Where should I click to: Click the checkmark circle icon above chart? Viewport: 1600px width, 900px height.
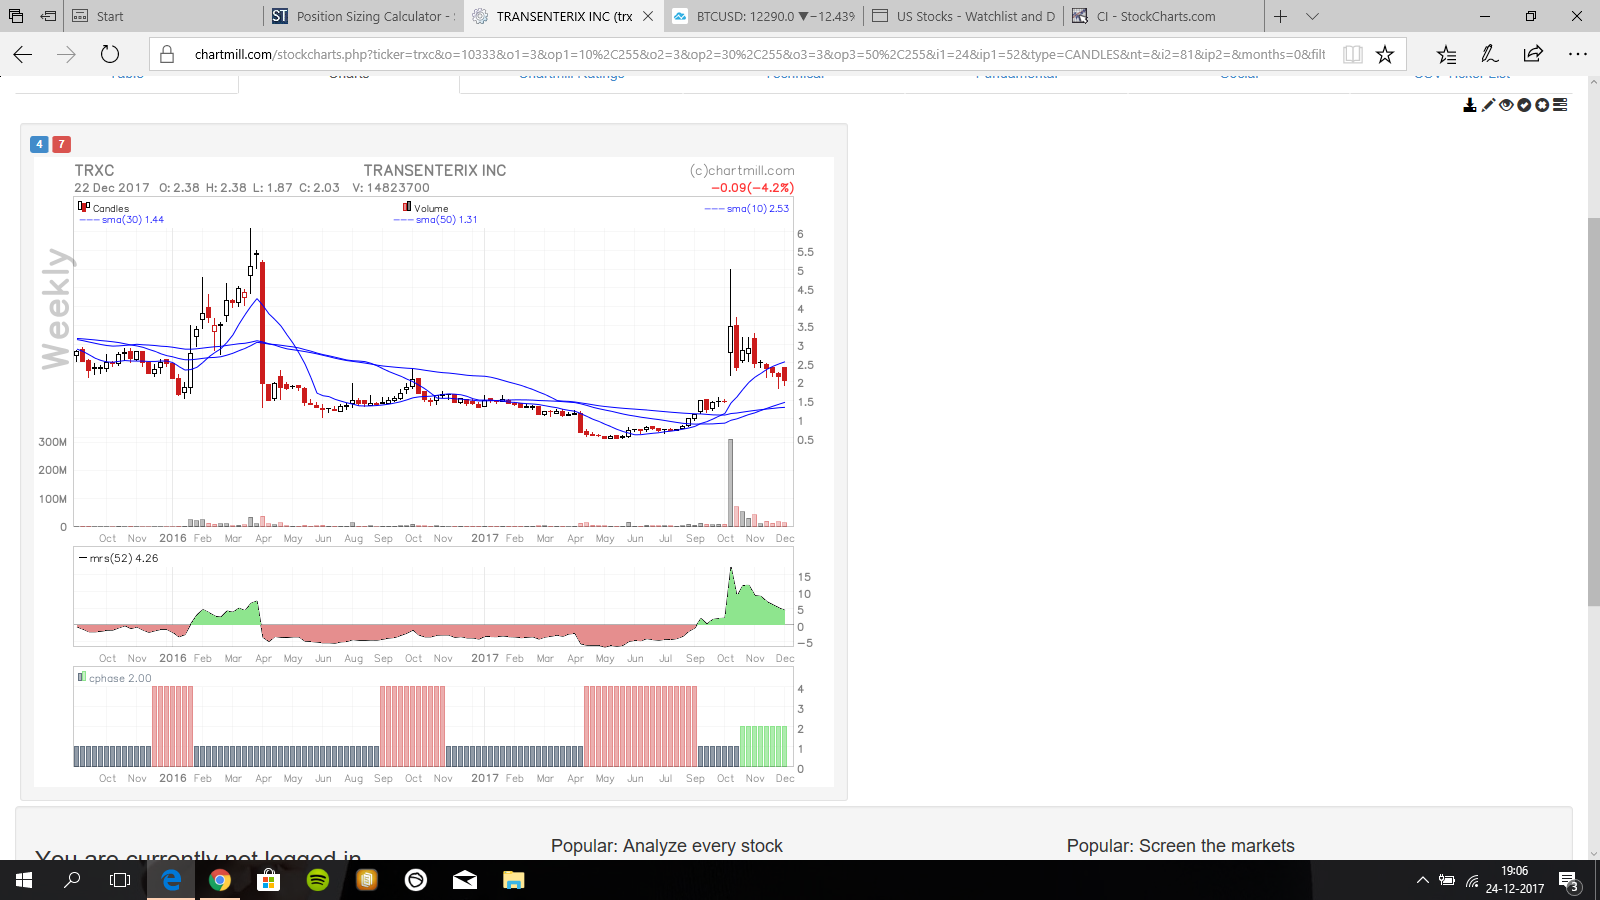pos(1524,105)
